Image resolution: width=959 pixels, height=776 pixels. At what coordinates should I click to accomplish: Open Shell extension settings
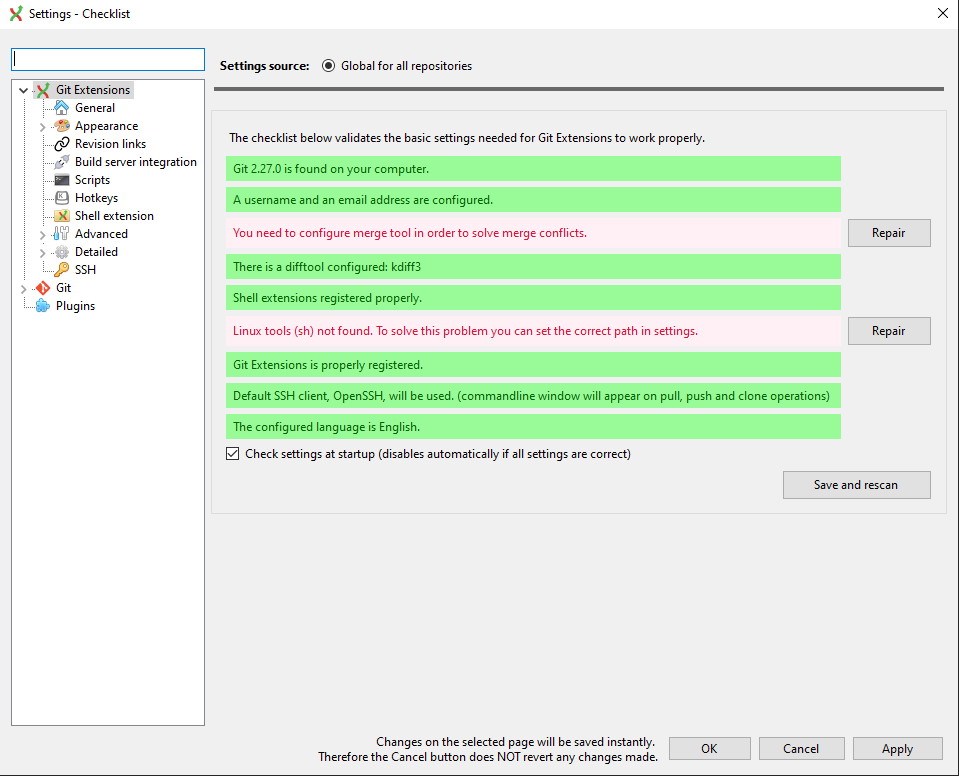pos(62,215)
